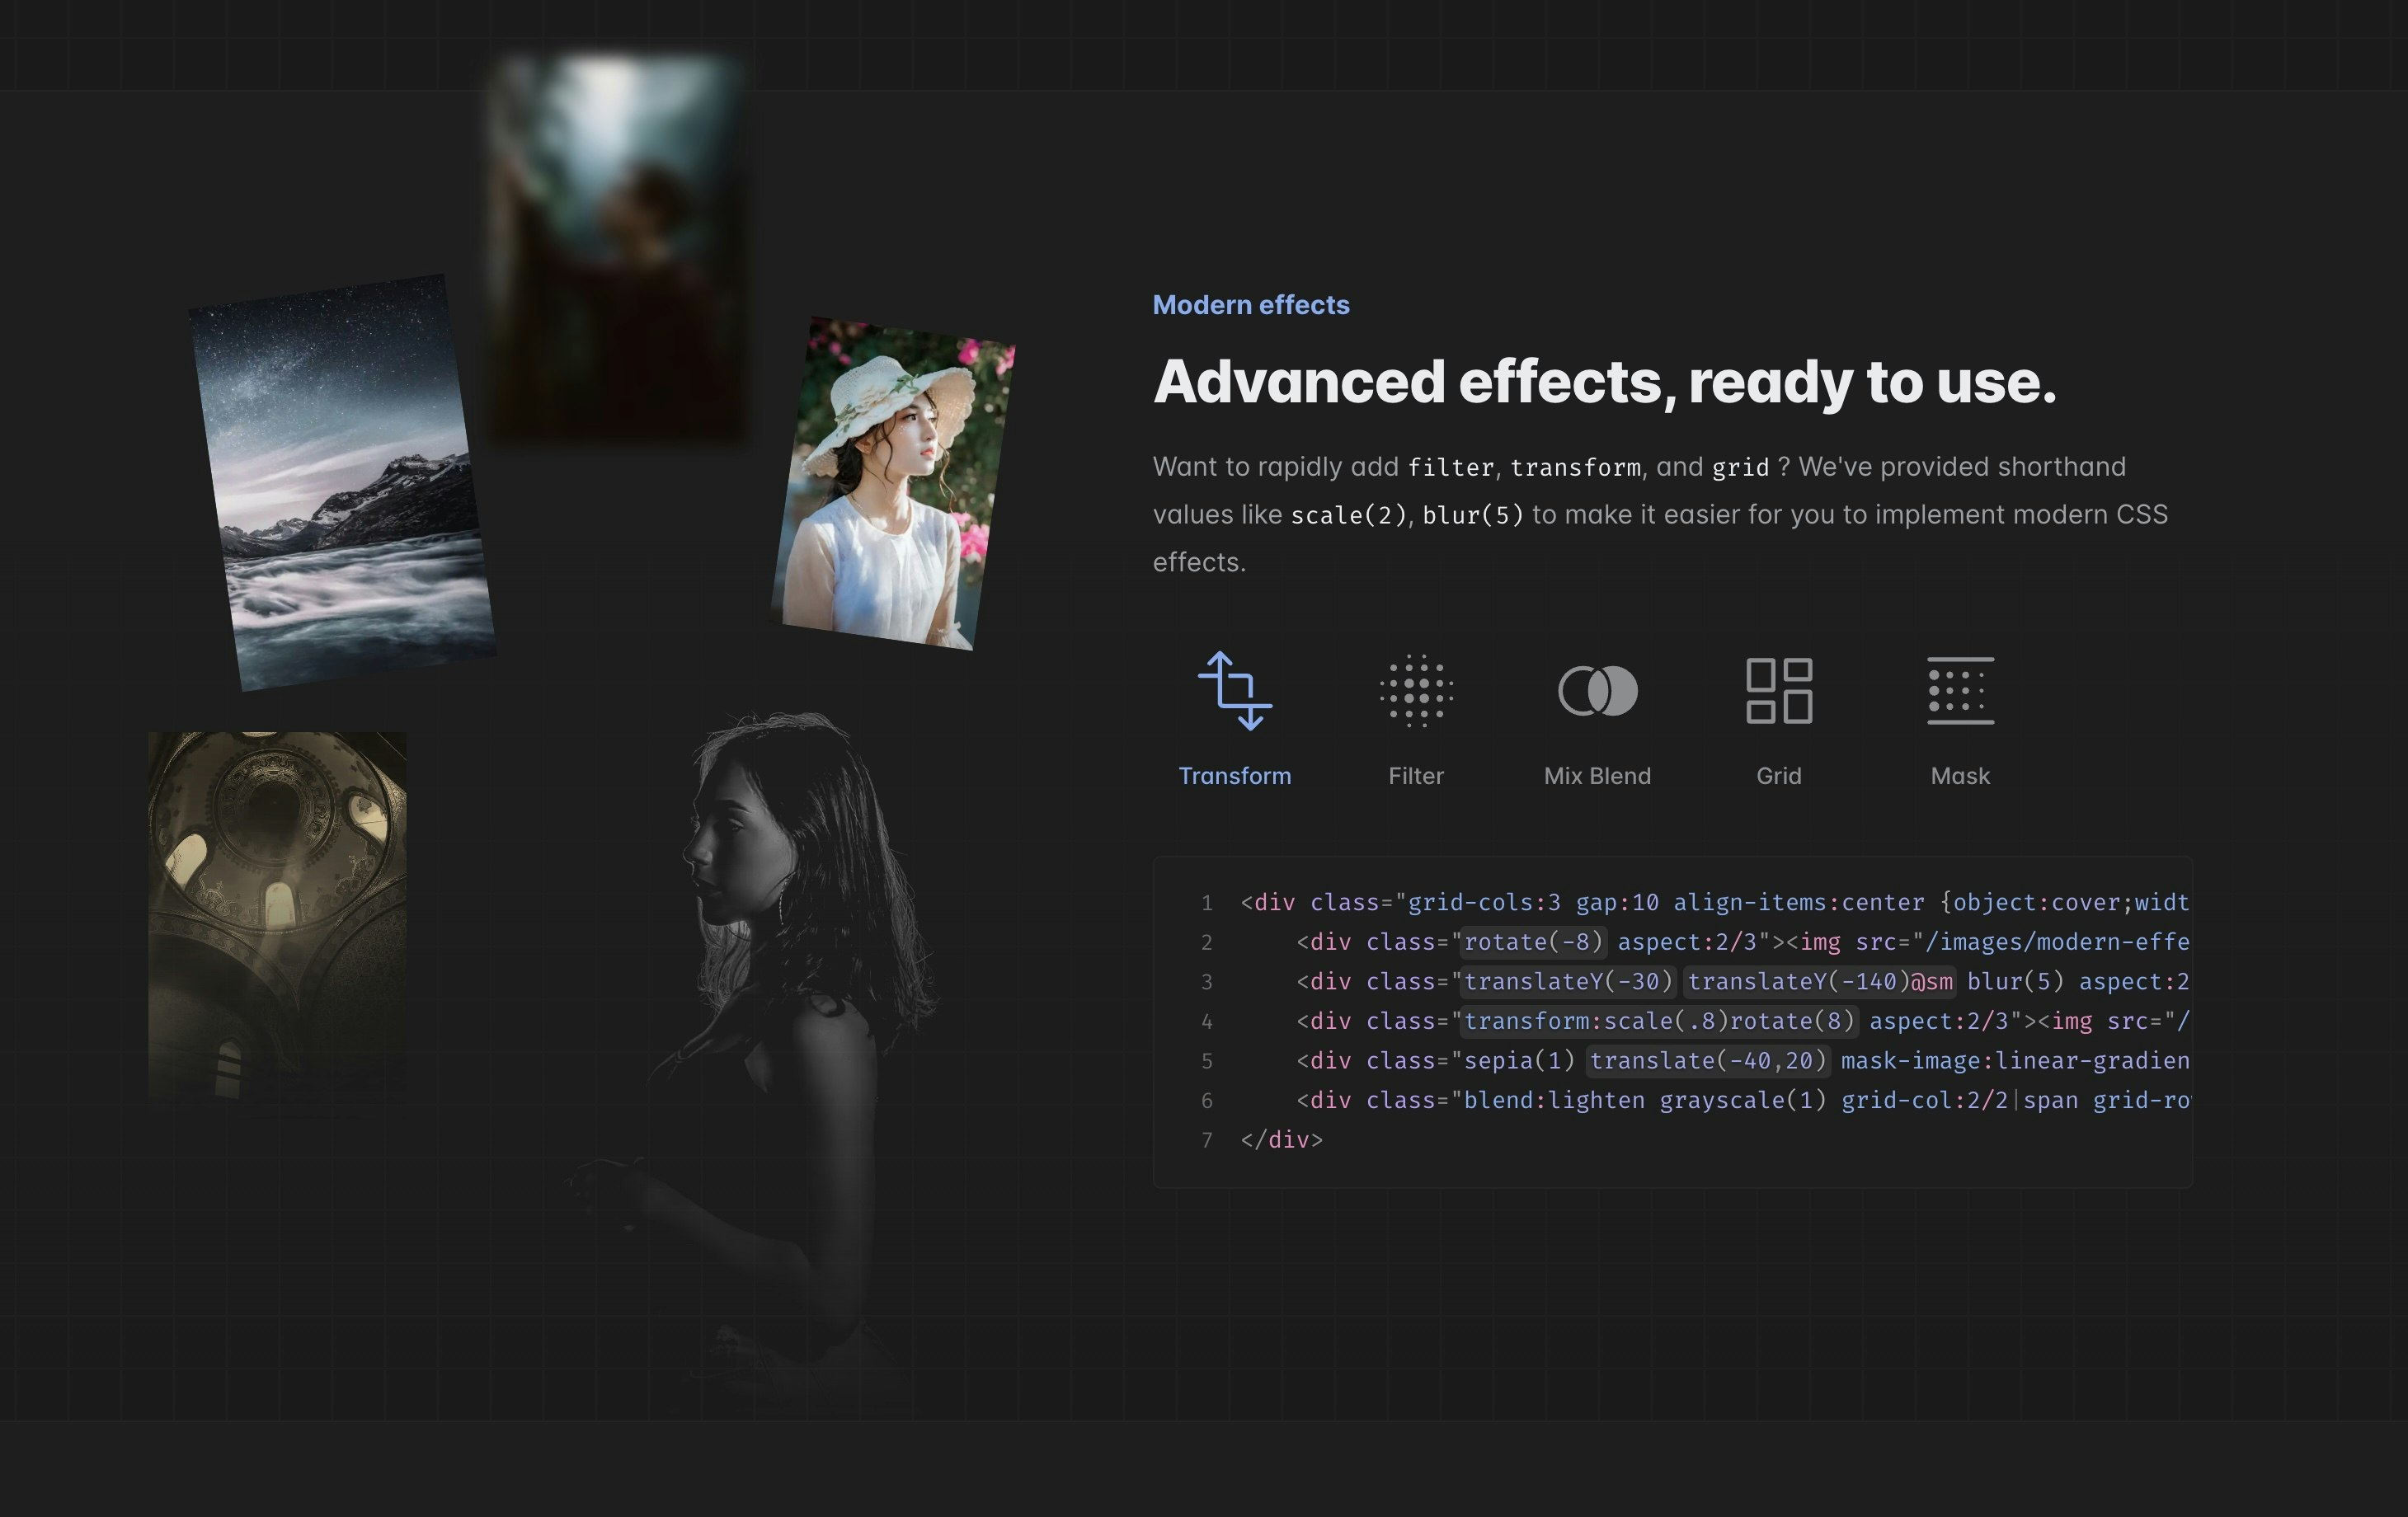The height and width of the screenshot is (1517, 2408).
Task: Click the sepia cathedral dome photo
Action: pyautogui.click(x=277, y=918)
